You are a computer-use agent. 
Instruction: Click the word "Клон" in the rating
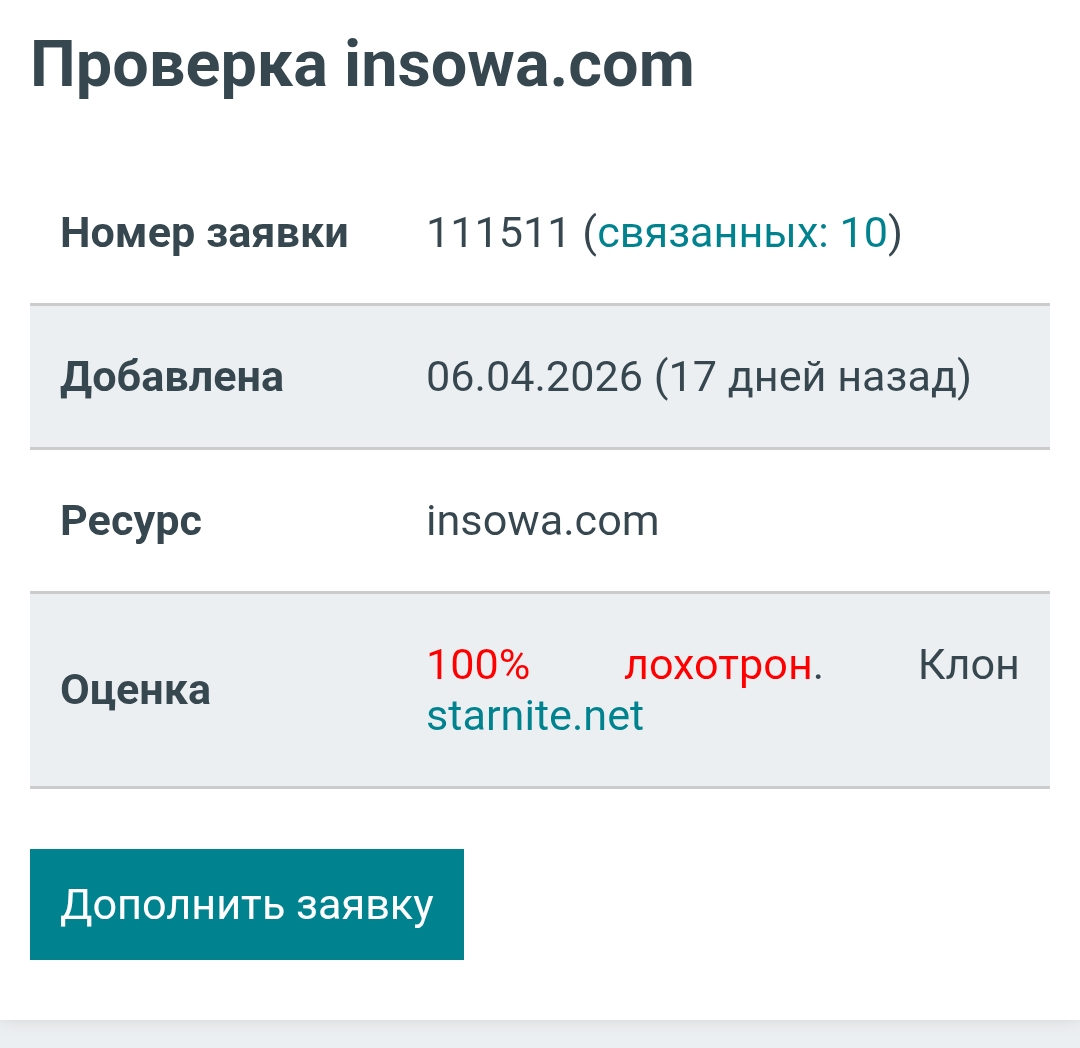pos(968,665)
